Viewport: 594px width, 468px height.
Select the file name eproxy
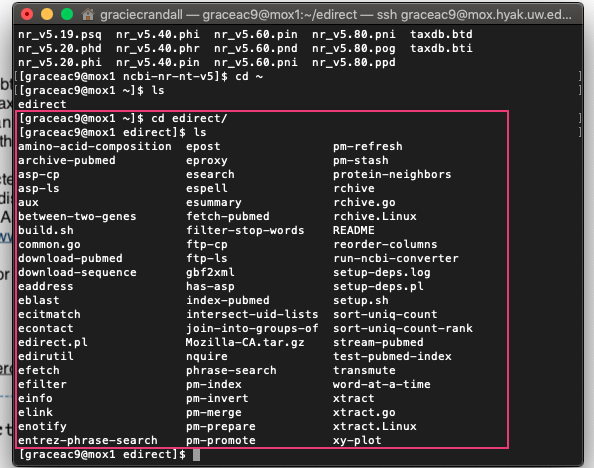pos(207,160)
